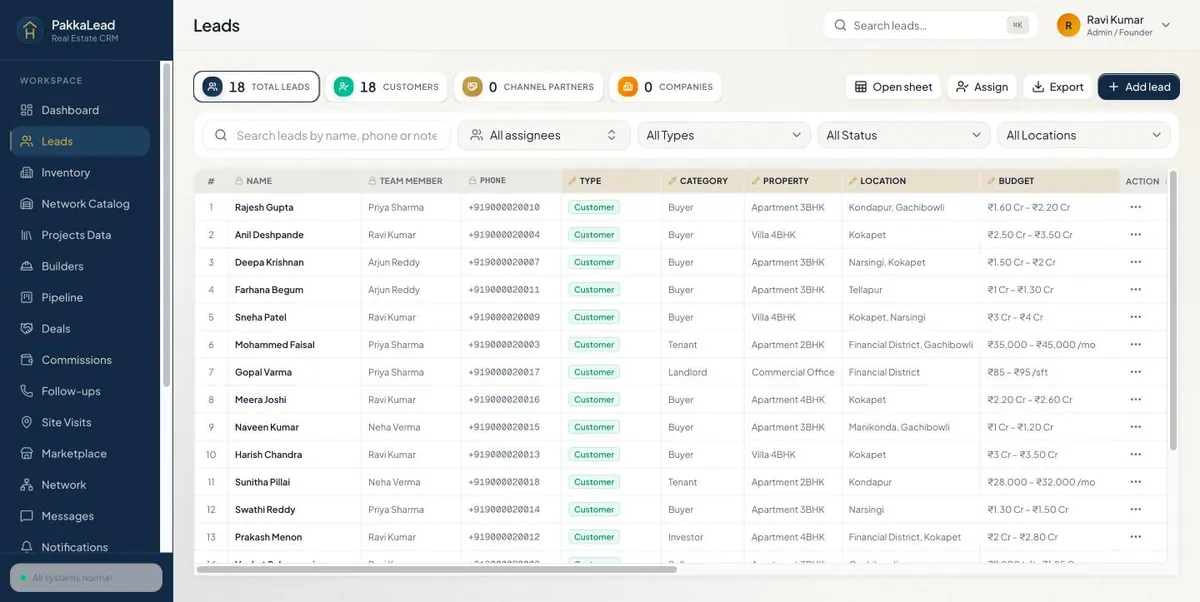Click the PakkaLead house logo icon
This screenshot has height=602, width=1200.
29,30
